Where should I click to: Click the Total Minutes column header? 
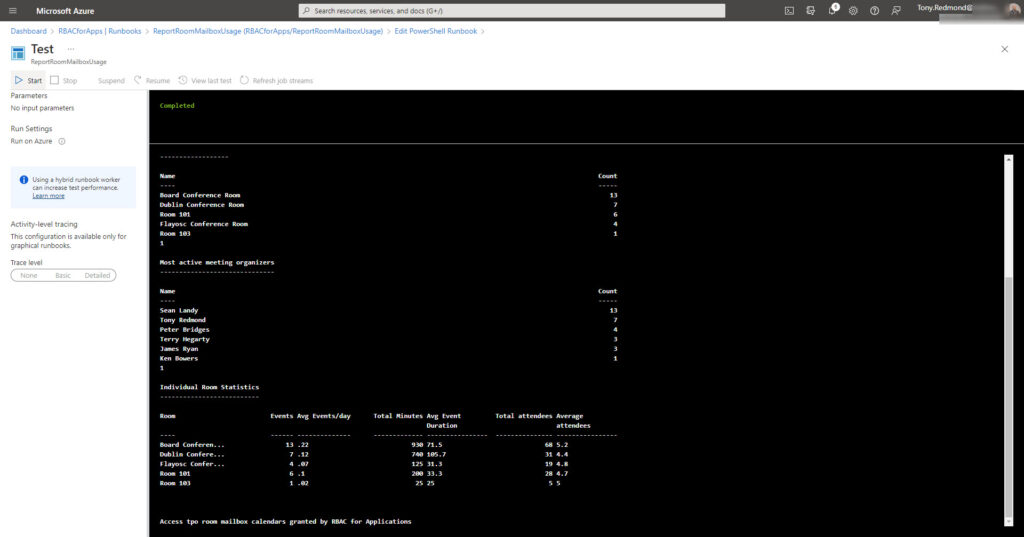pos(398,416)
